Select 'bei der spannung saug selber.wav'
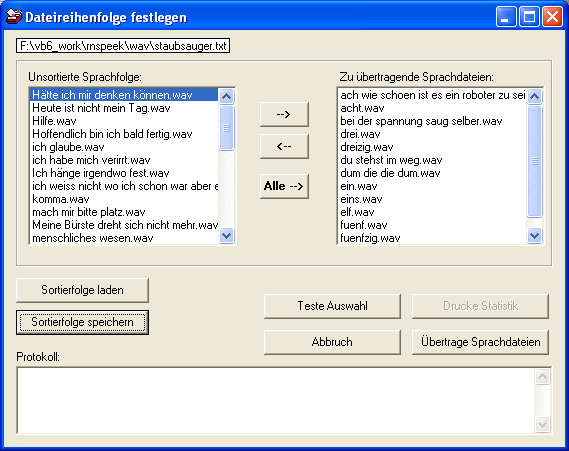The image size is (569, 451). pyautogui.click(x=432, y=121)
